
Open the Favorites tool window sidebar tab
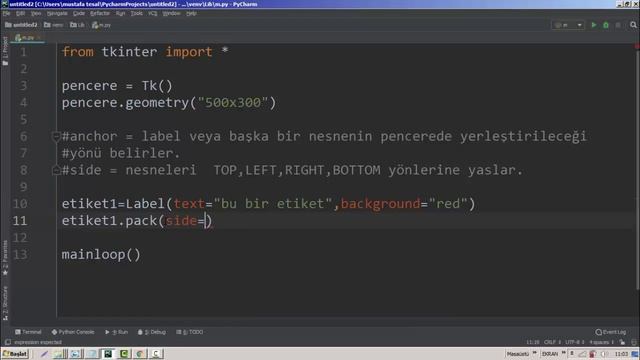coord(5,258)
